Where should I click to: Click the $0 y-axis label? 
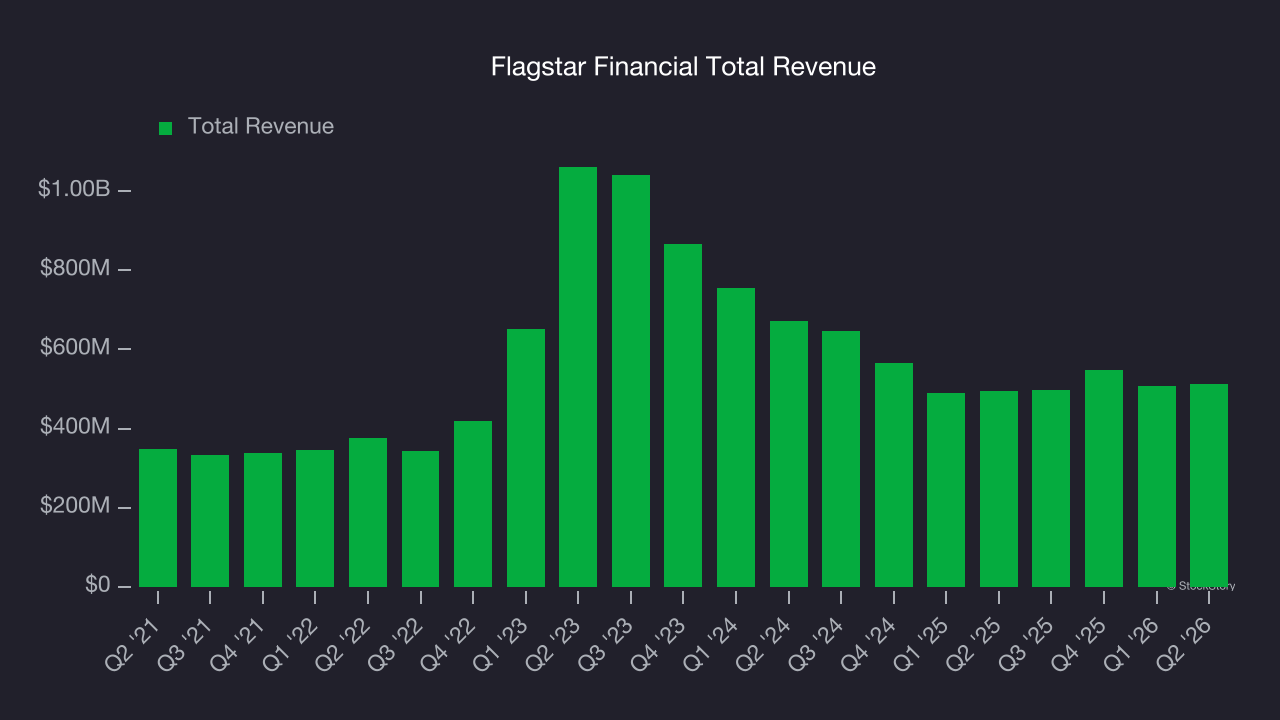96,586
